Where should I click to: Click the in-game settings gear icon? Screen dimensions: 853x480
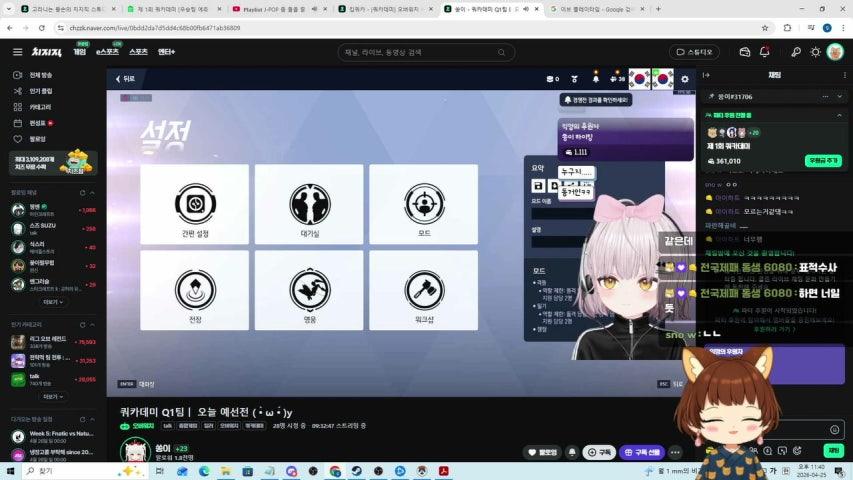684,79
